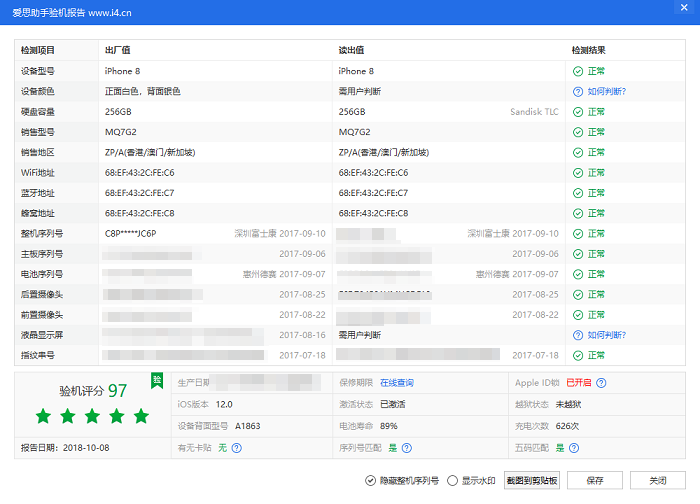The width and height of the screenshot is (700, 504).
Task: Click the read MQ7G2 sales model value
Action: pos(354,132)
